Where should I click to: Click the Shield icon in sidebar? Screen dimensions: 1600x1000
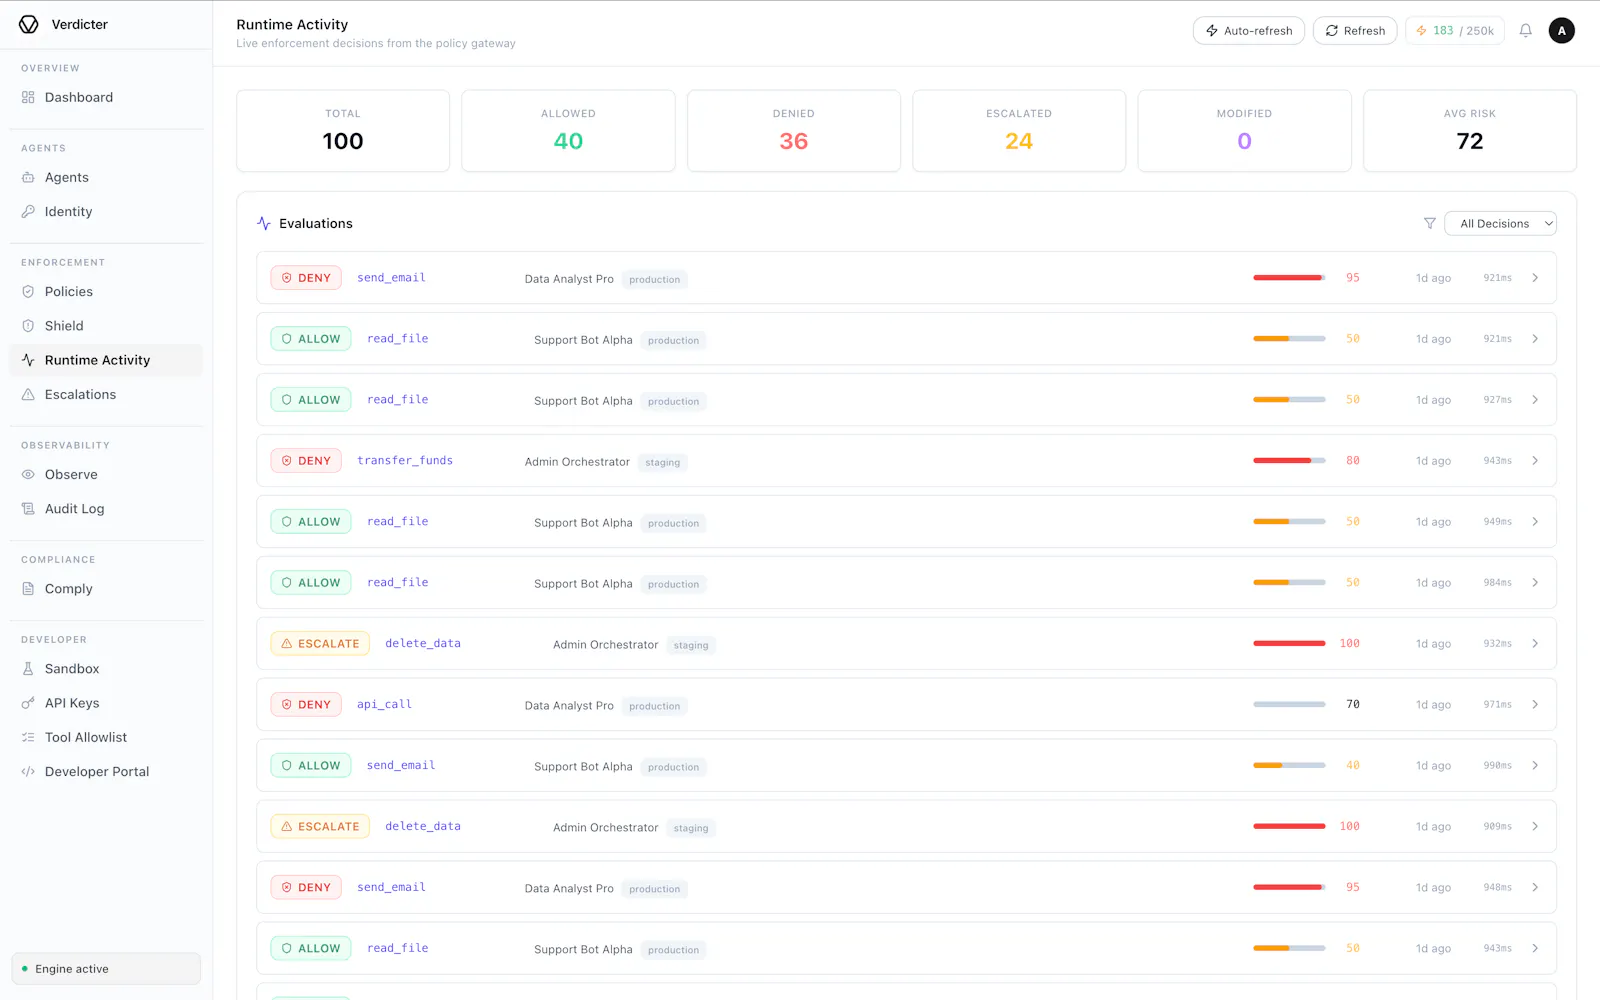(28, 326)
